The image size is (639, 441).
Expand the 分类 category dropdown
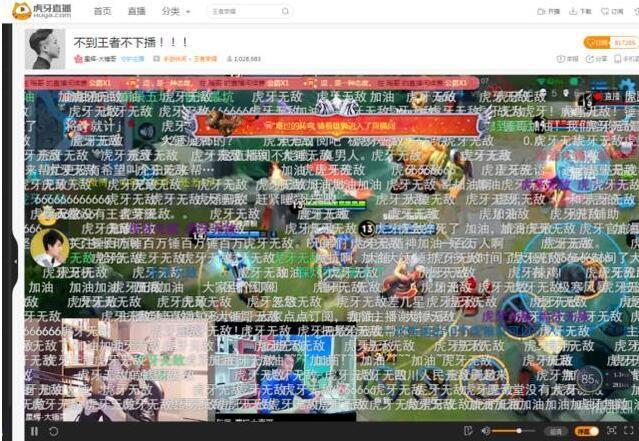tap(174, 12)
